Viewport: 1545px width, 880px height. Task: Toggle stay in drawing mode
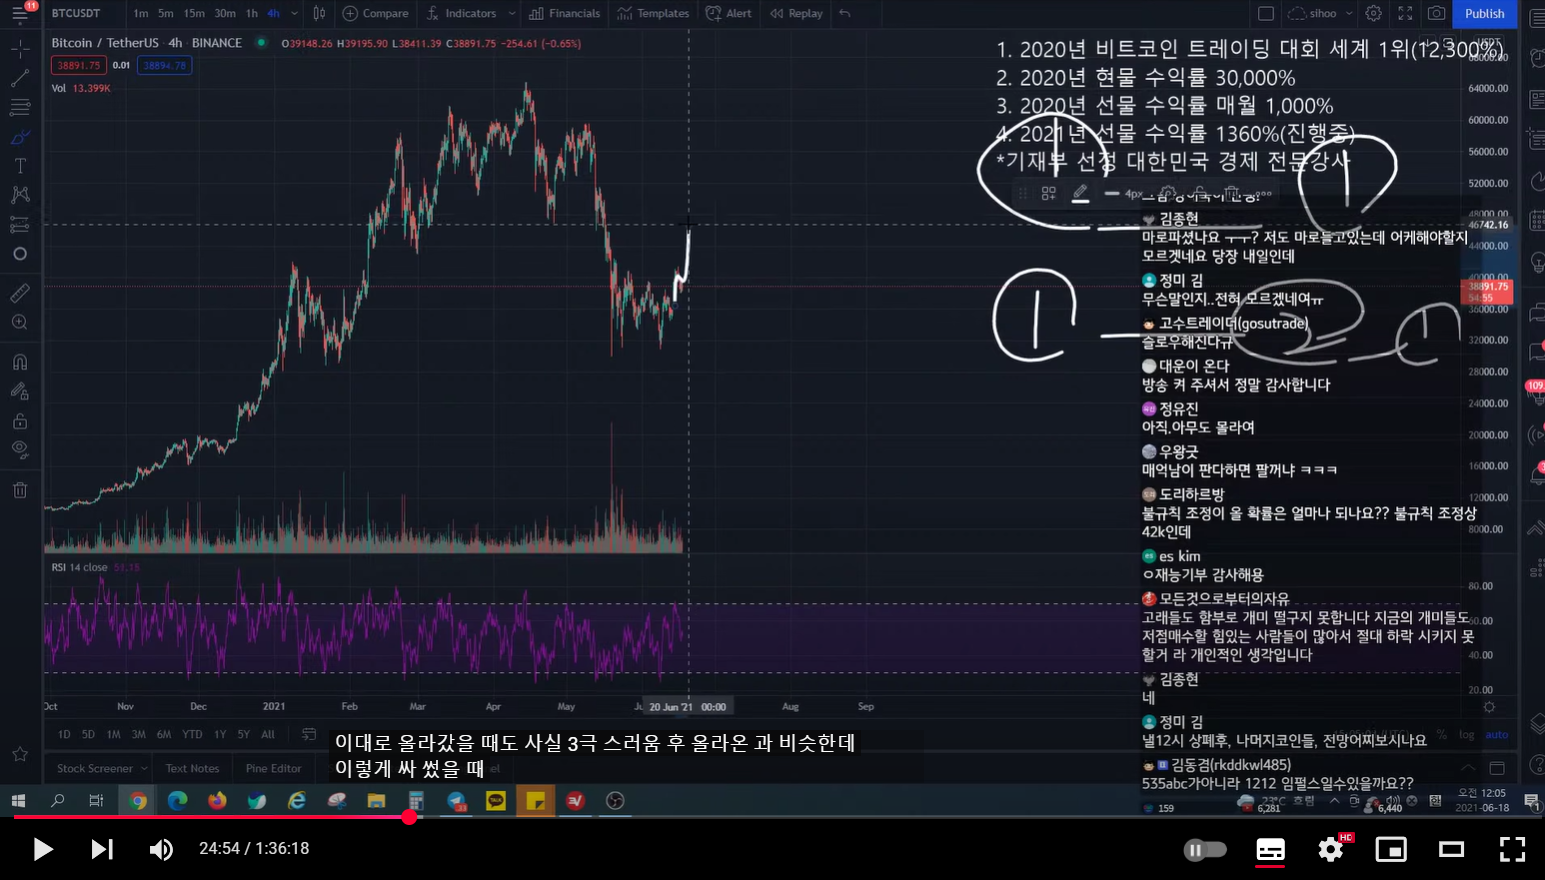[20, 391]
